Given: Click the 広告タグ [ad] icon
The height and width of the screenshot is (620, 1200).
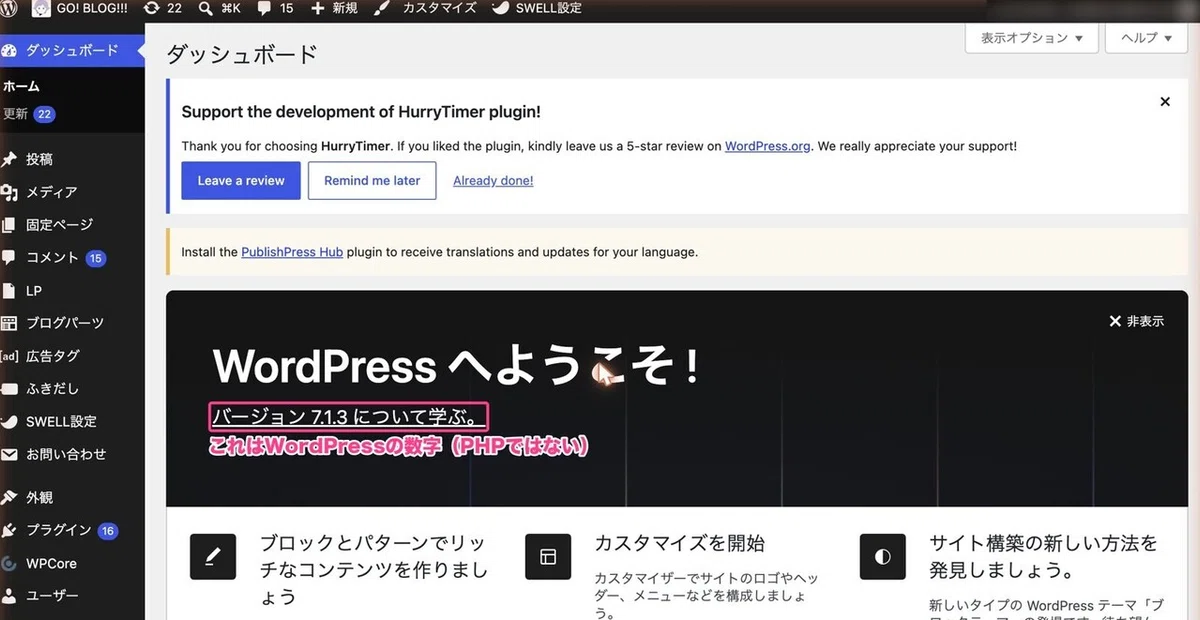Looking at the screenshot, I should [10, 356].
